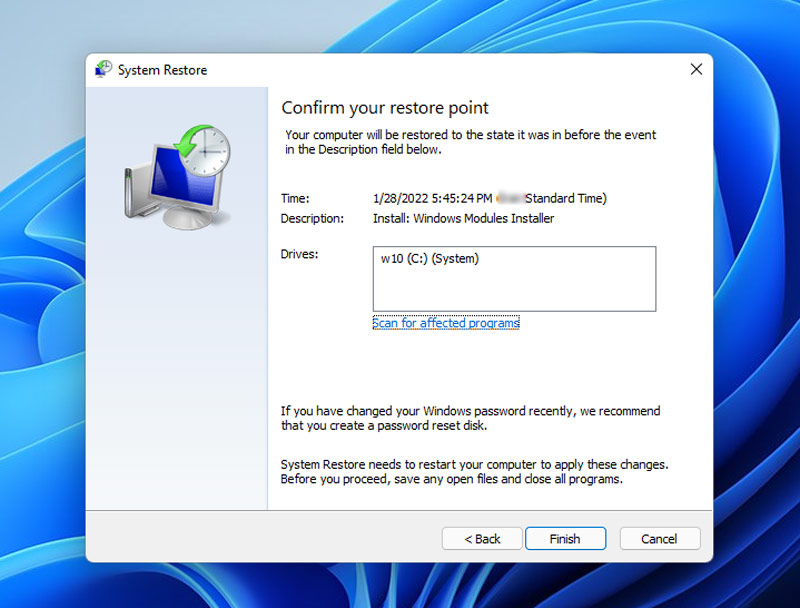
Task: Open the Scan for affected programs link
Action: pyautogui.click(x=446, y=323)
